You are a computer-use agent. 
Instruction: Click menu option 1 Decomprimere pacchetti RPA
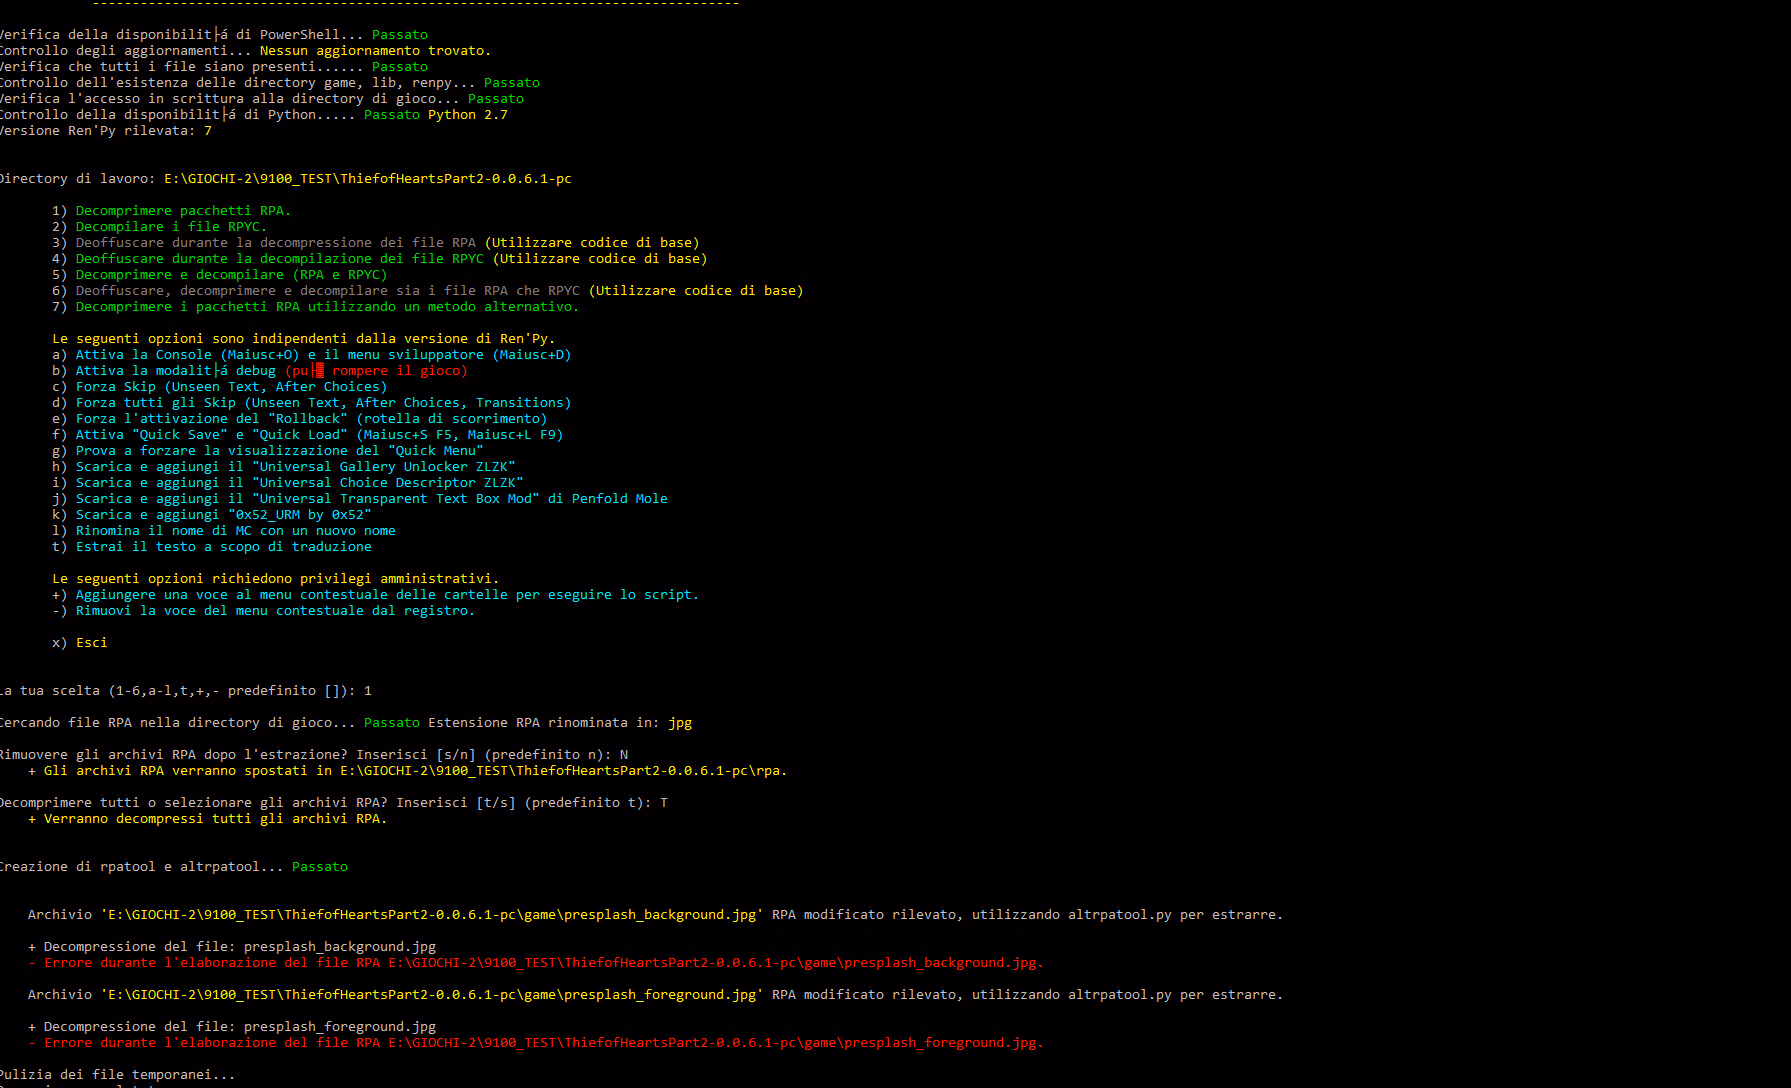182,211
